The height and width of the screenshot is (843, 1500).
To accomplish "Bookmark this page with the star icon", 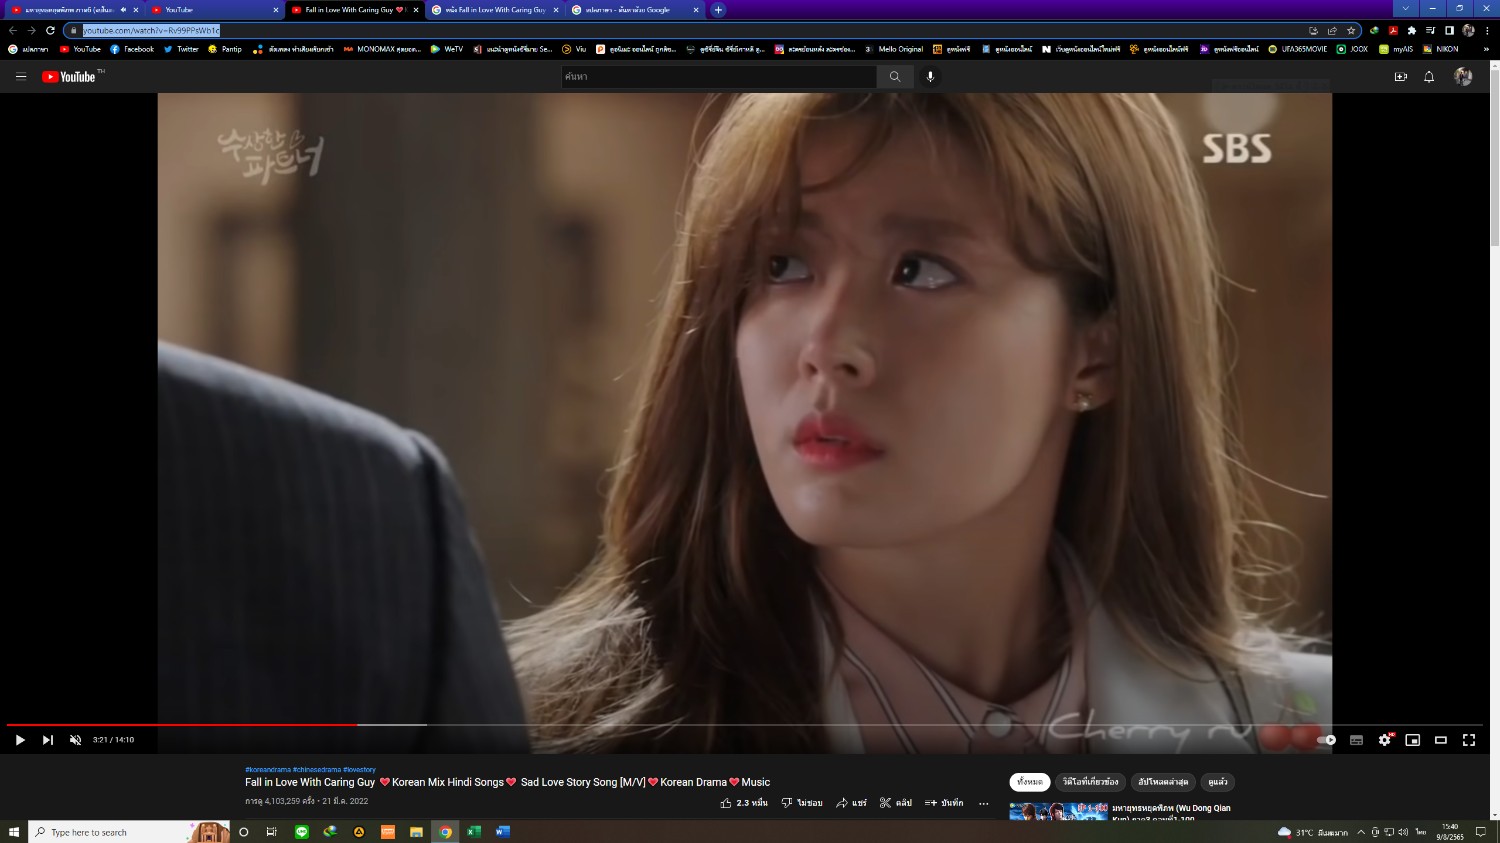I will pos(1351,30).
